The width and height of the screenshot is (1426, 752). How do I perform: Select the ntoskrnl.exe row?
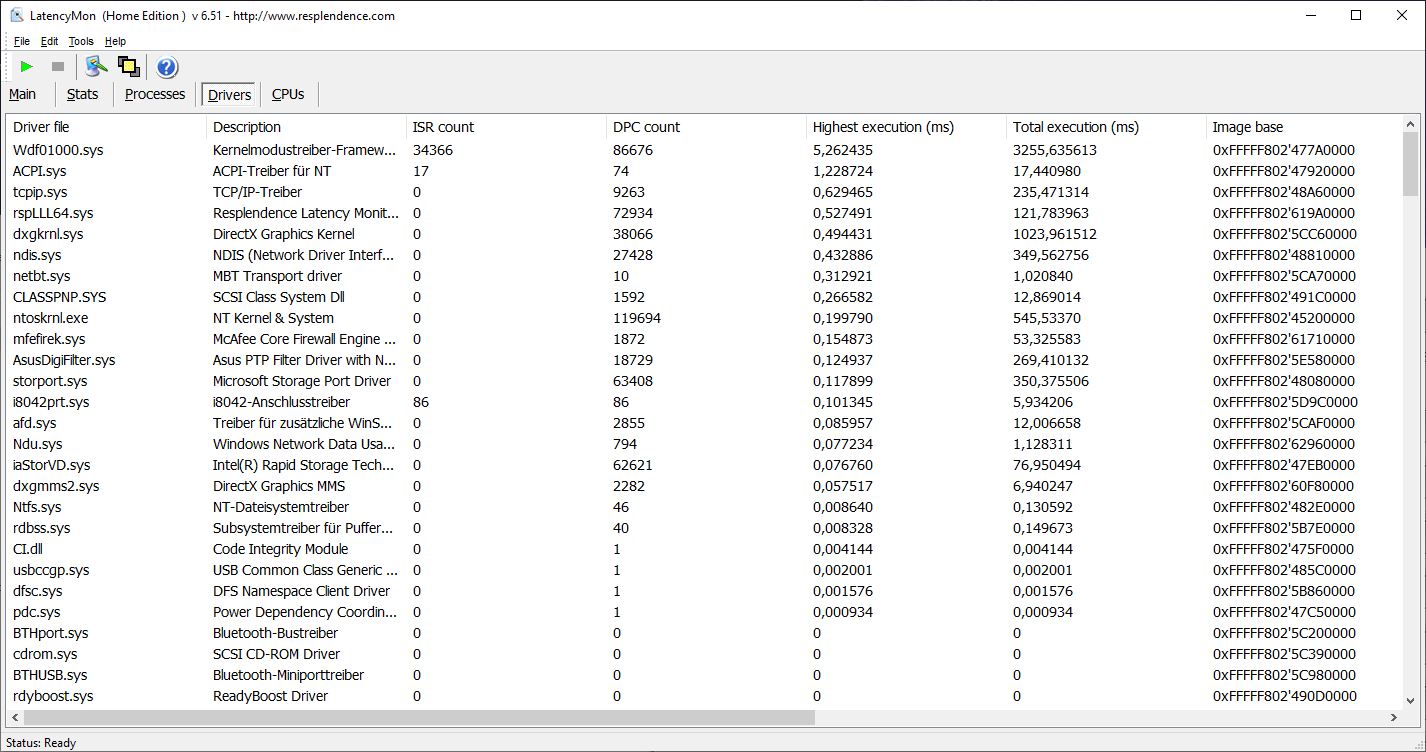pyautogui.click(x=704, y=318)
